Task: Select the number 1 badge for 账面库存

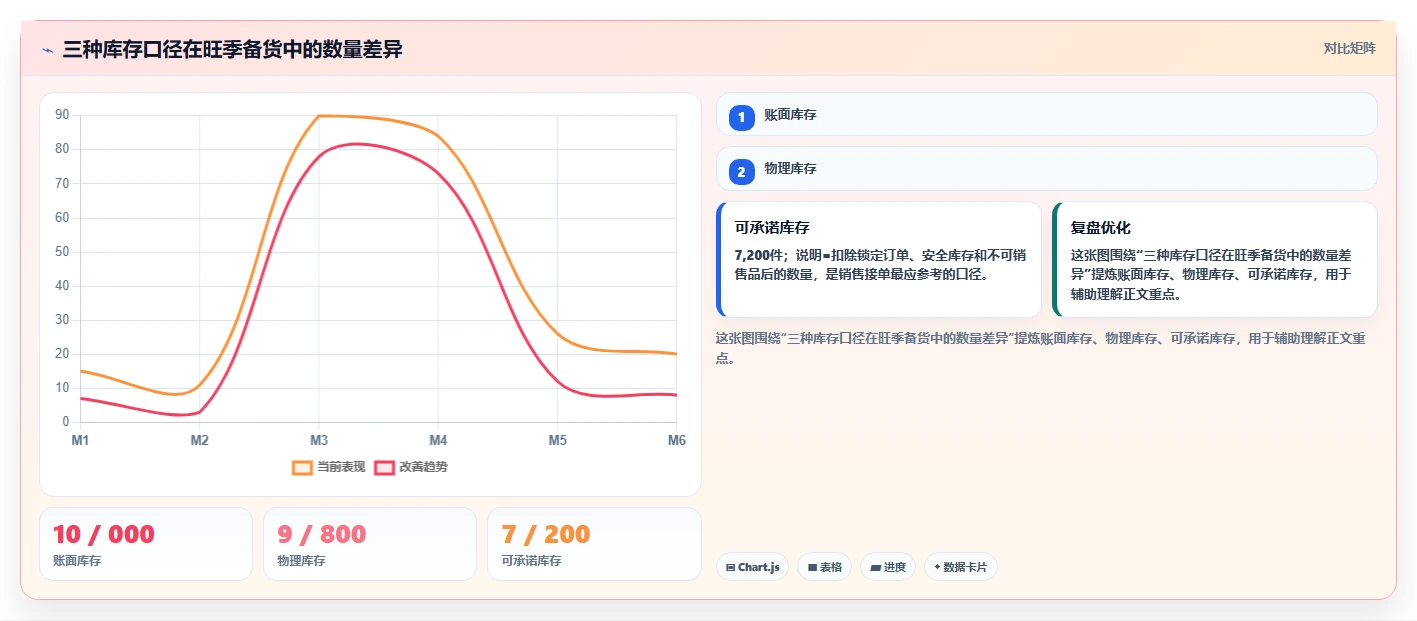Action: 741,117
